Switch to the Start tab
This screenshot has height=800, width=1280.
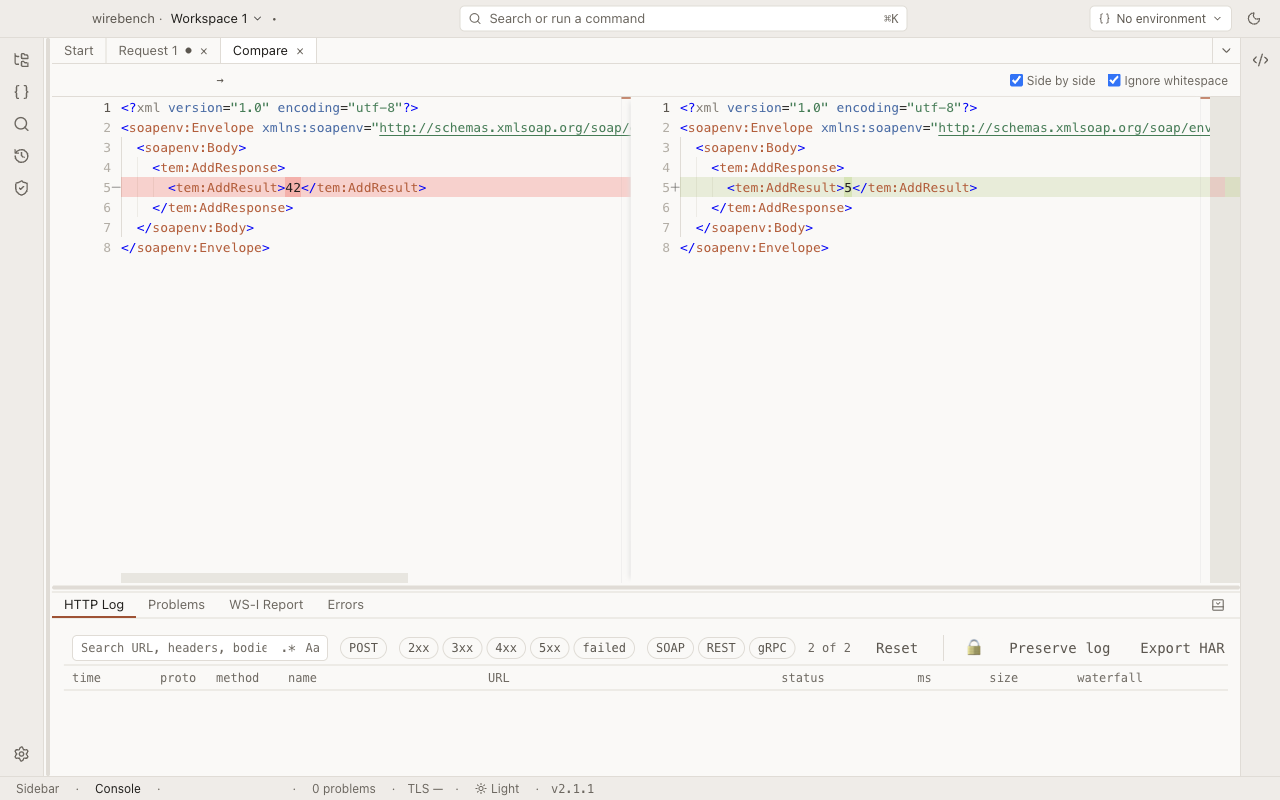coord(79,51)
